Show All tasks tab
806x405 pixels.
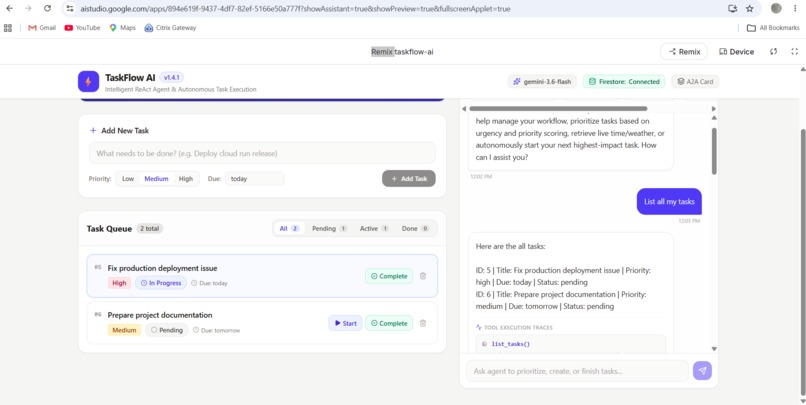289,228
